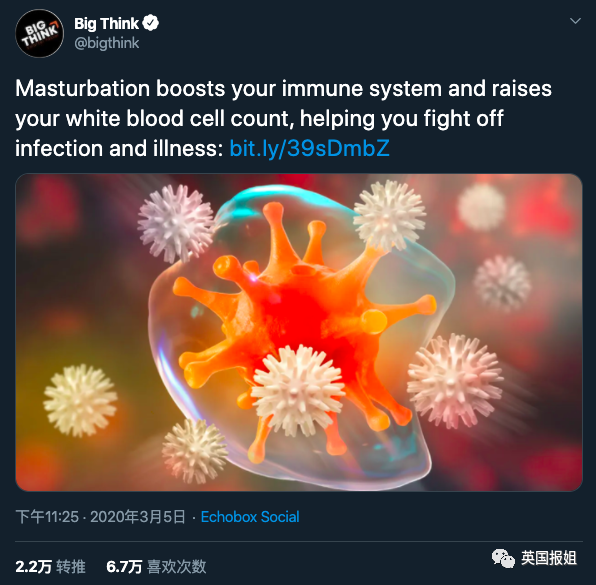Expand the tweet options chevron
Image resolution: width=596 pixels, height=585 pixels.
[x=575, y=21]
